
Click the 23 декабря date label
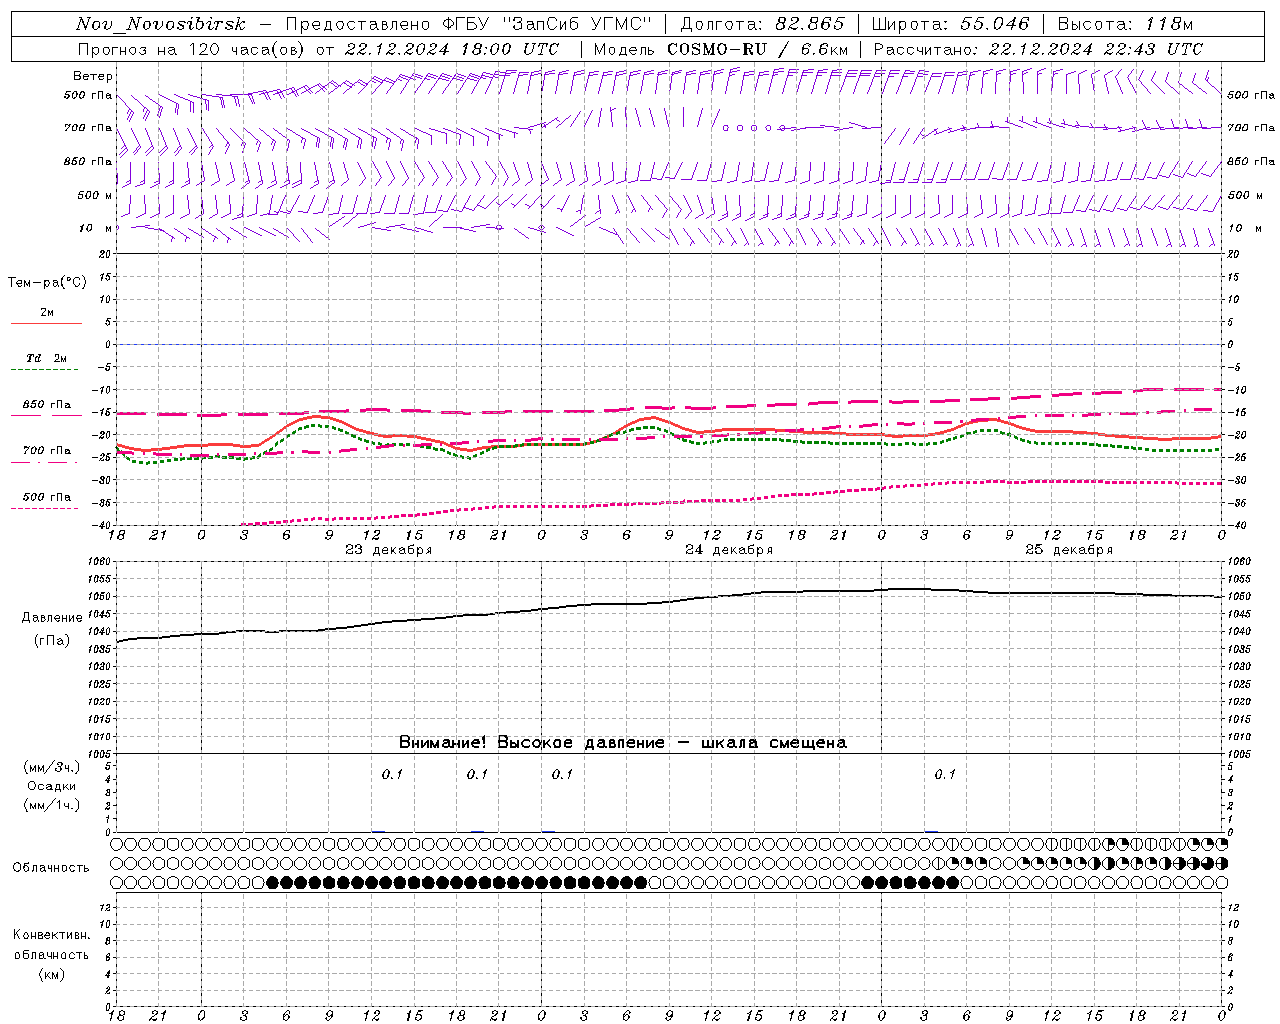(389, 550)
